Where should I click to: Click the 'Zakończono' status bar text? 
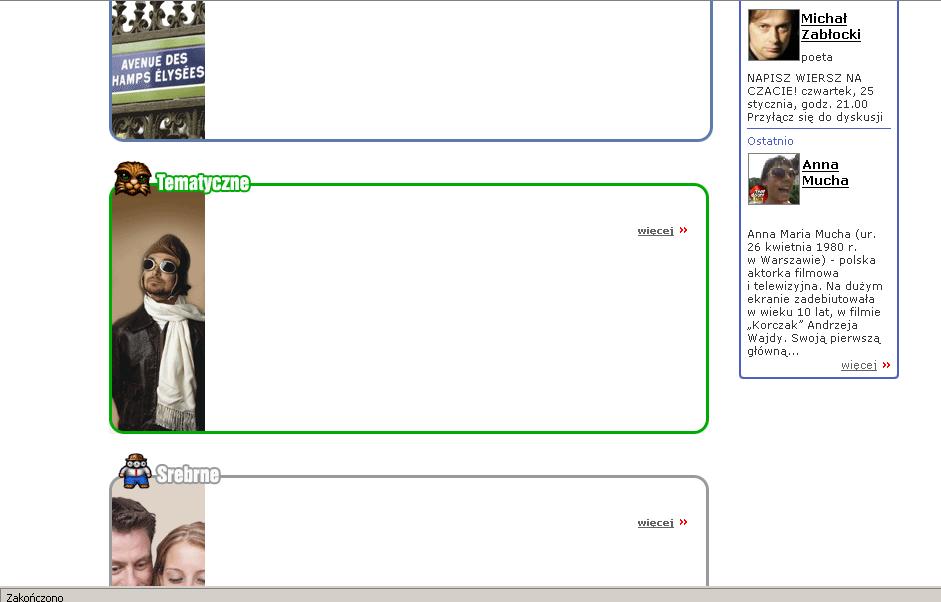point(35,596)
